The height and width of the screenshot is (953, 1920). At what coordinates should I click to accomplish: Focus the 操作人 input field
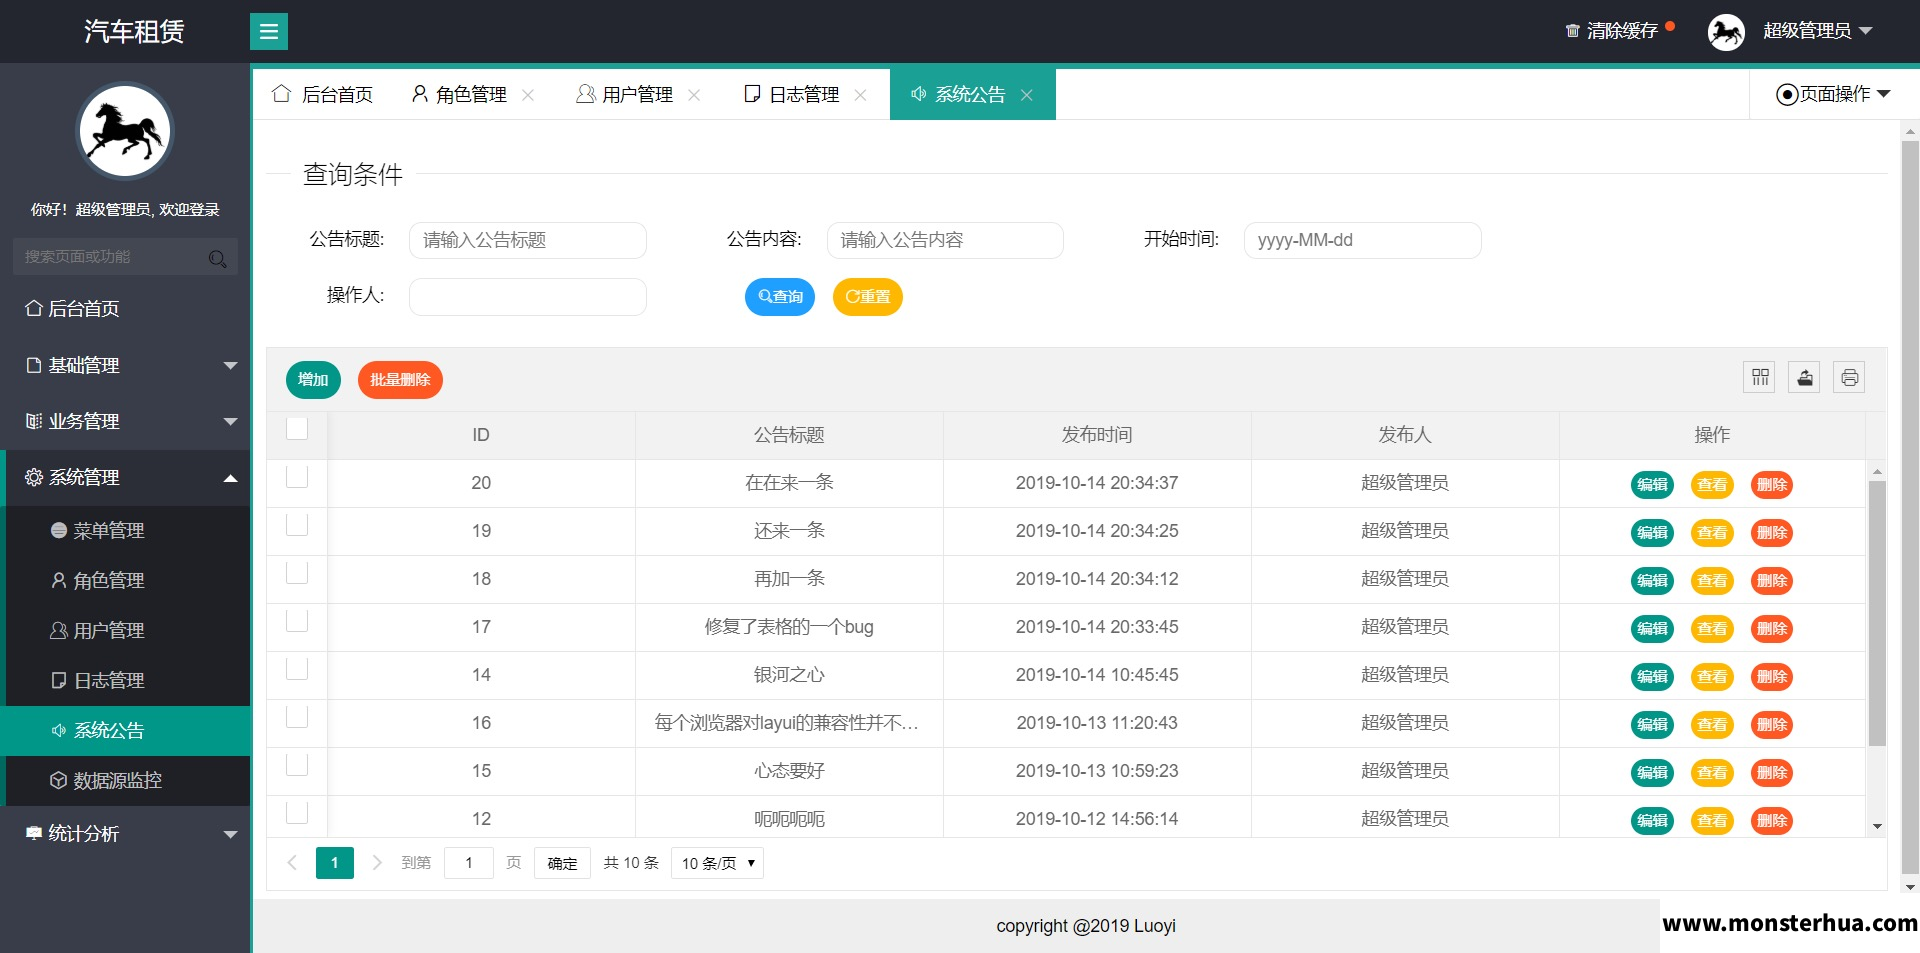[x=527, y=296]
